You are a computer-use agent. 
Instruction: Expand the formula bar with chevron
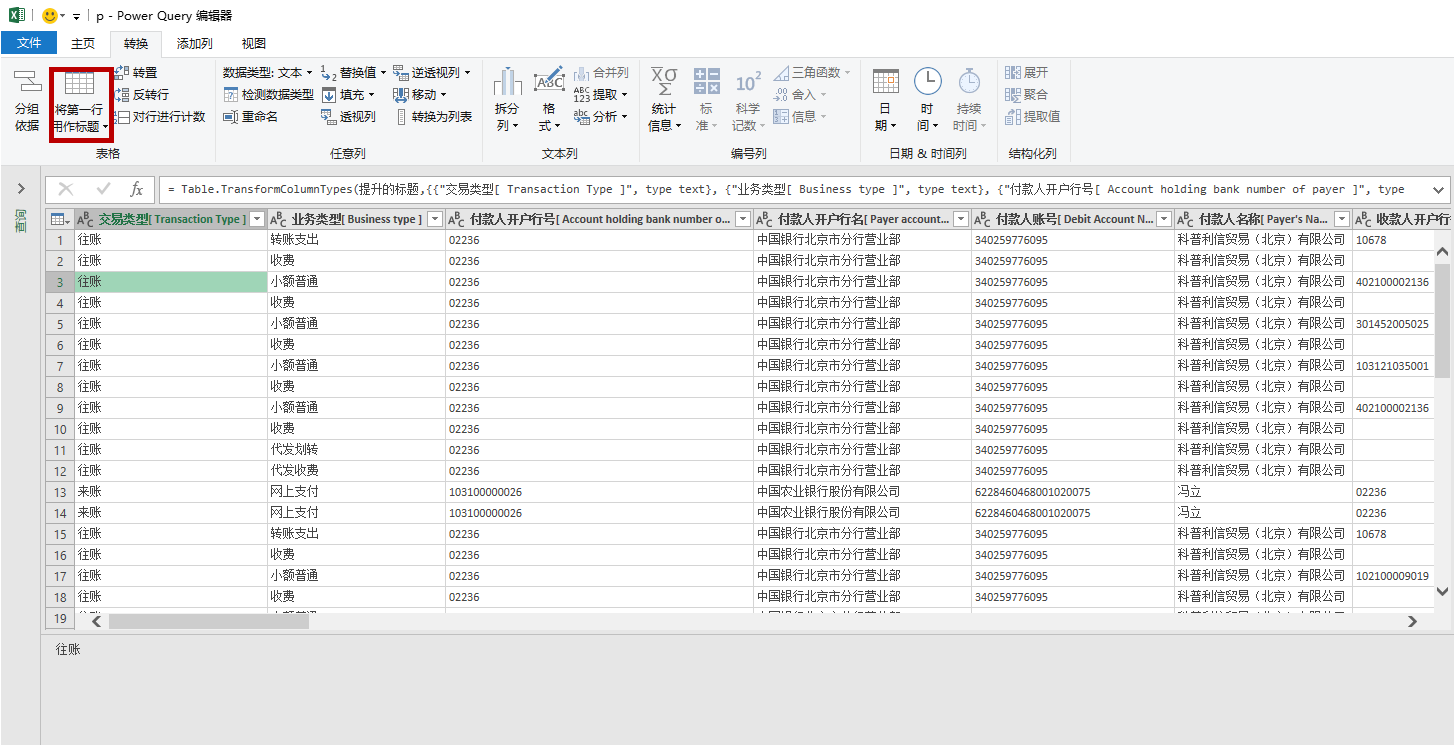pyautogui.click(x=1439, y=189)
